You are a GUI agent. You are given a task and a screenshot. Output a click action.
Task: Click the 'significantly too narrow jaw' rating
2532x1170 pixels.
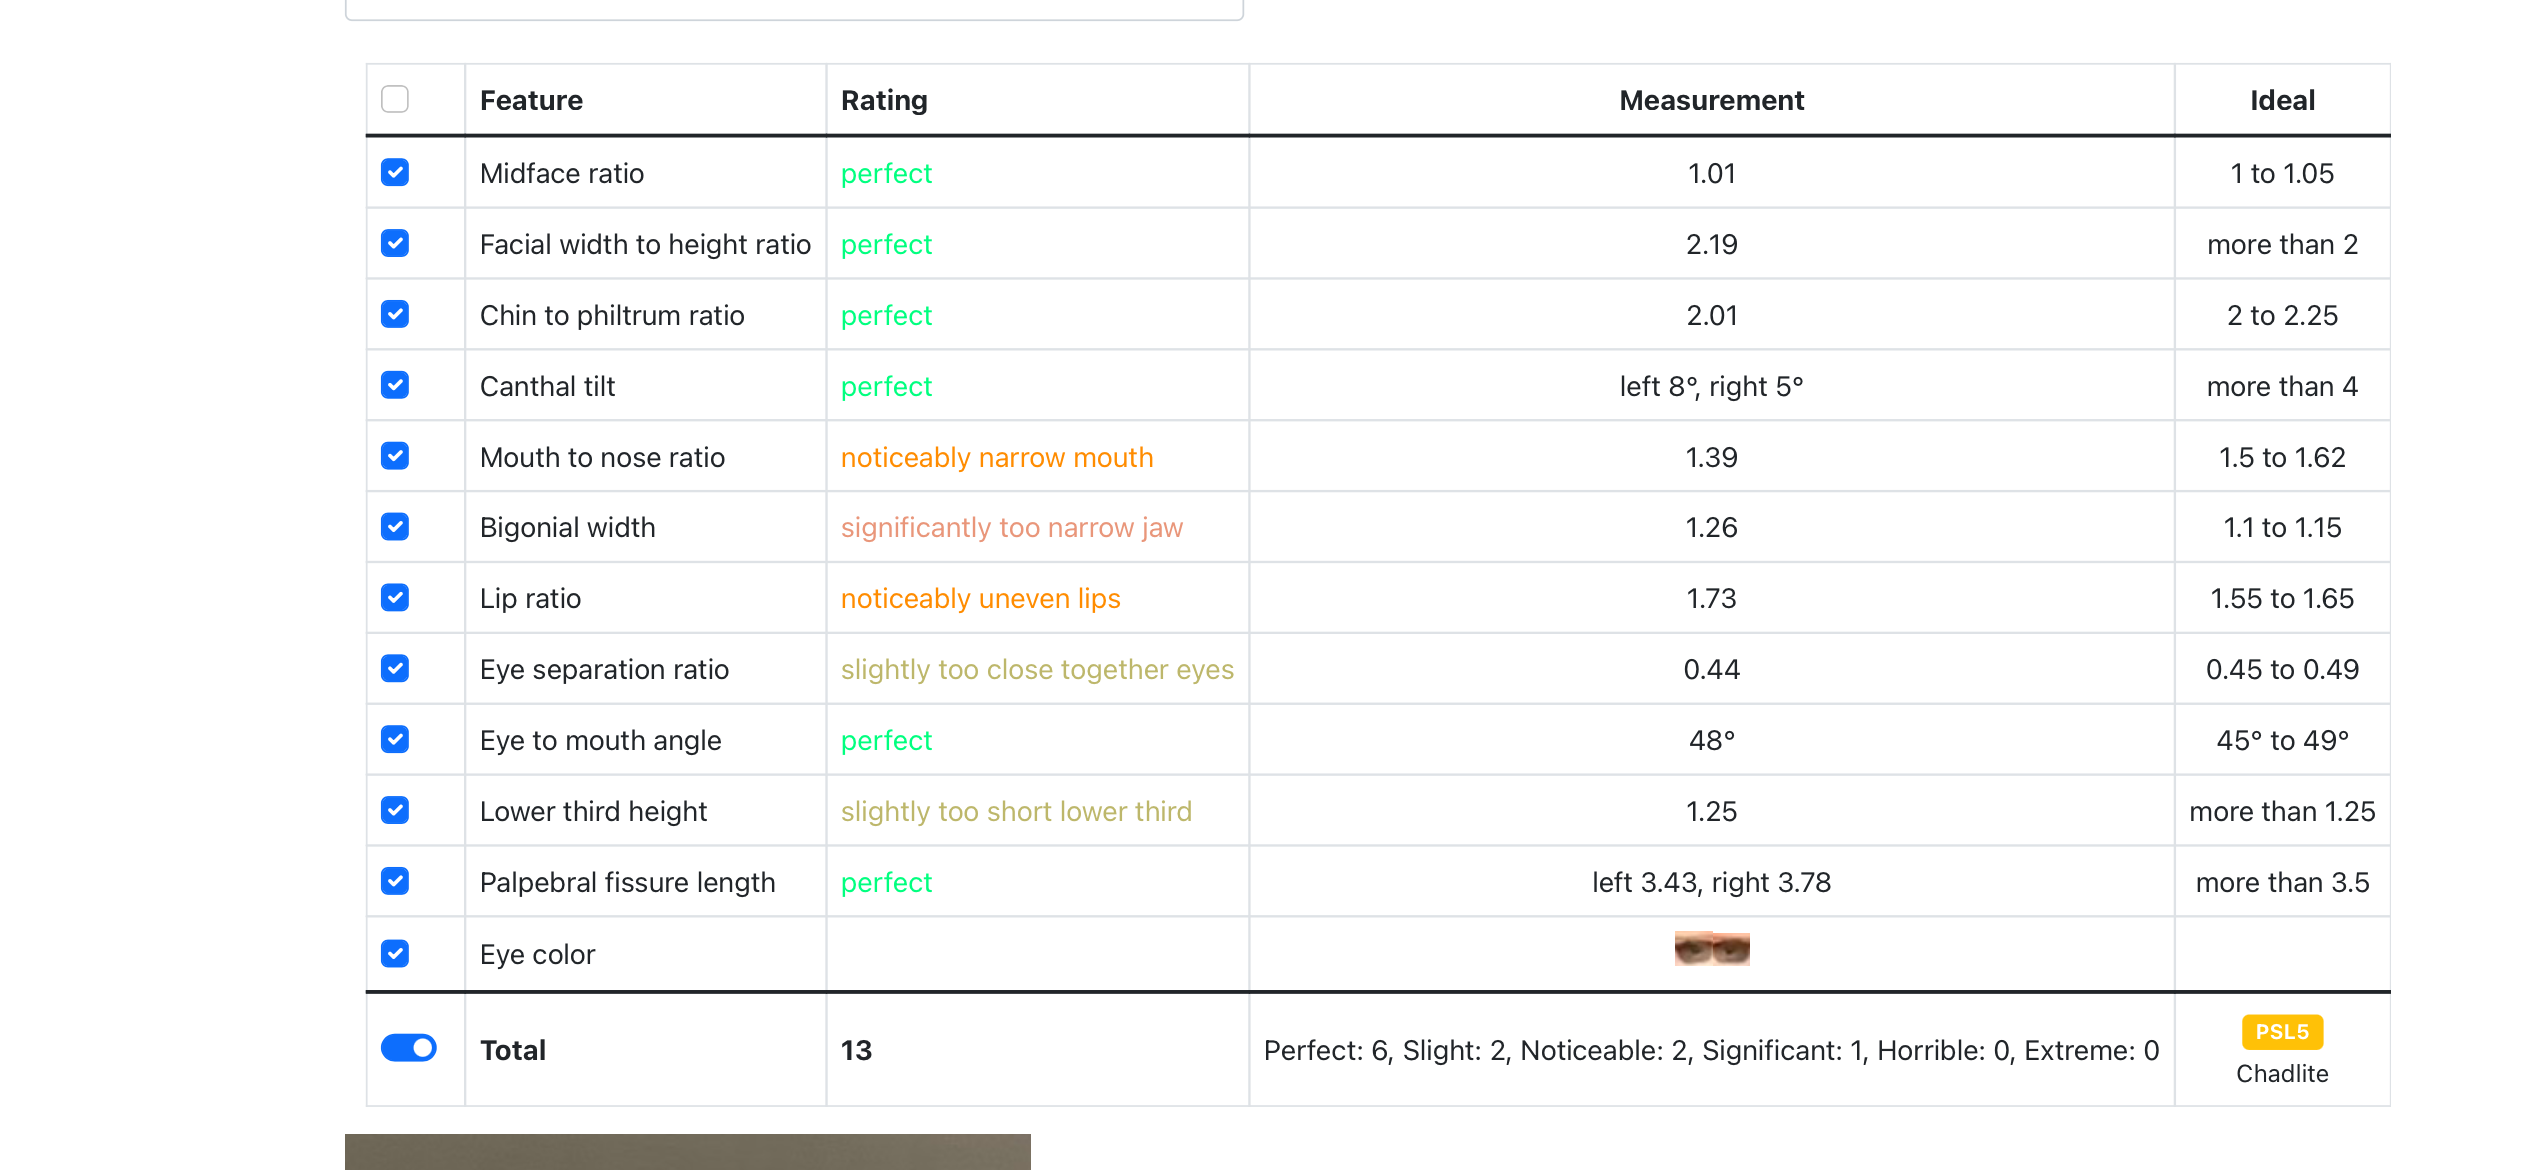1011,527
